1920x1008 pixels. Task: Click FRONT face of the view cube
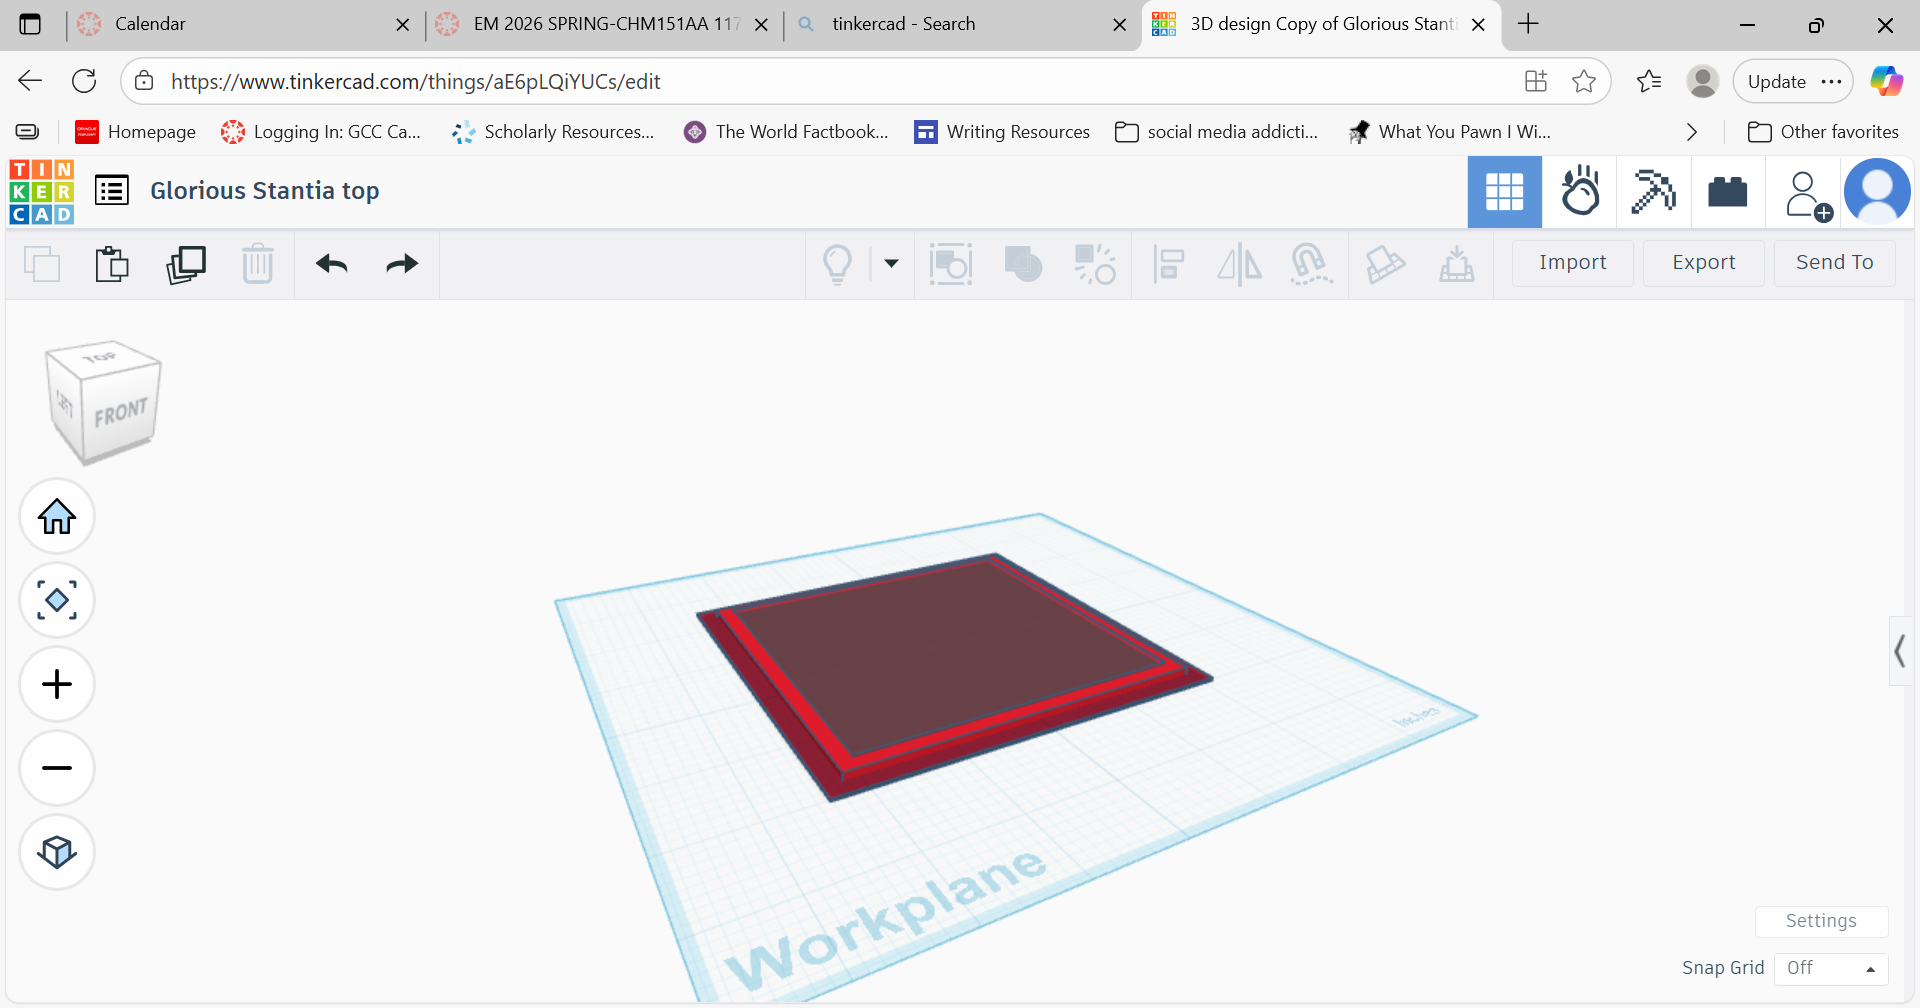pos(121,412)
